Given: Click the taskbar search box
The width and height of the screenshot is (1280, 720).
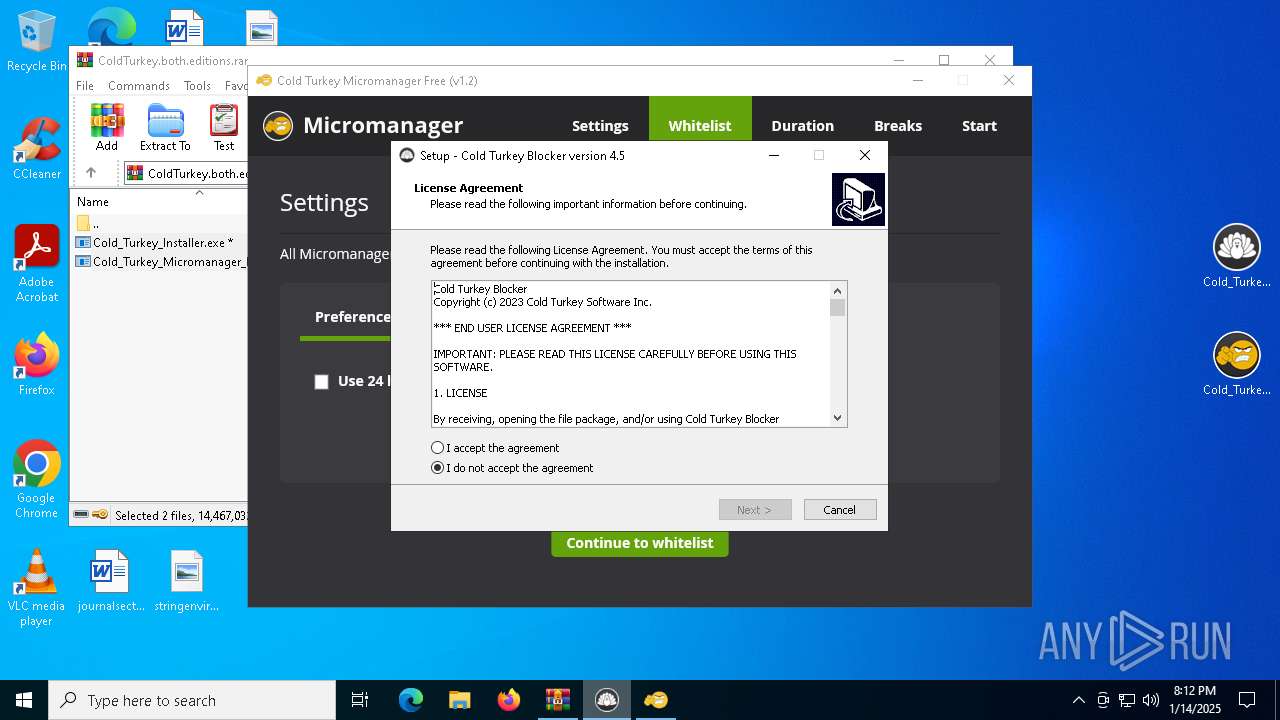Looking at the screenshot, I should [192, 700].
